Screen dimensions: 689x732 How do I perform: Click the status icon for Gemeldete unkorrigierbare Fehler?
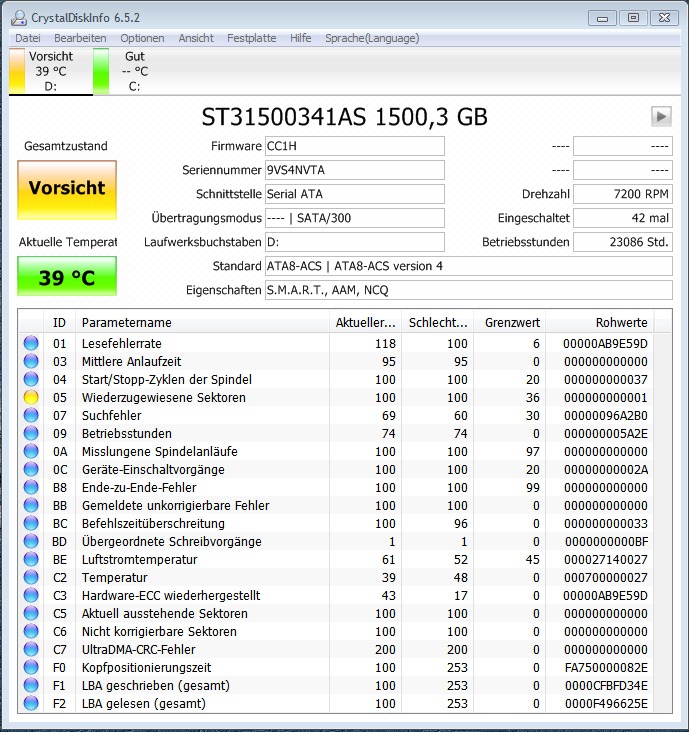(x=31, y=505)
